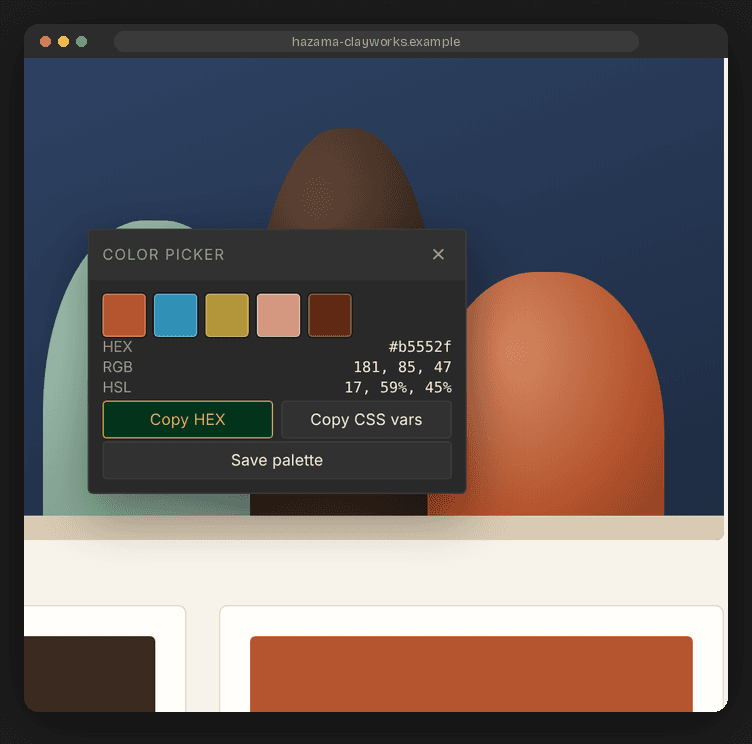Image resolution: width=752 pixels, height=744 pixels.
Task: Click the HEX label
Action: (117, 347)
